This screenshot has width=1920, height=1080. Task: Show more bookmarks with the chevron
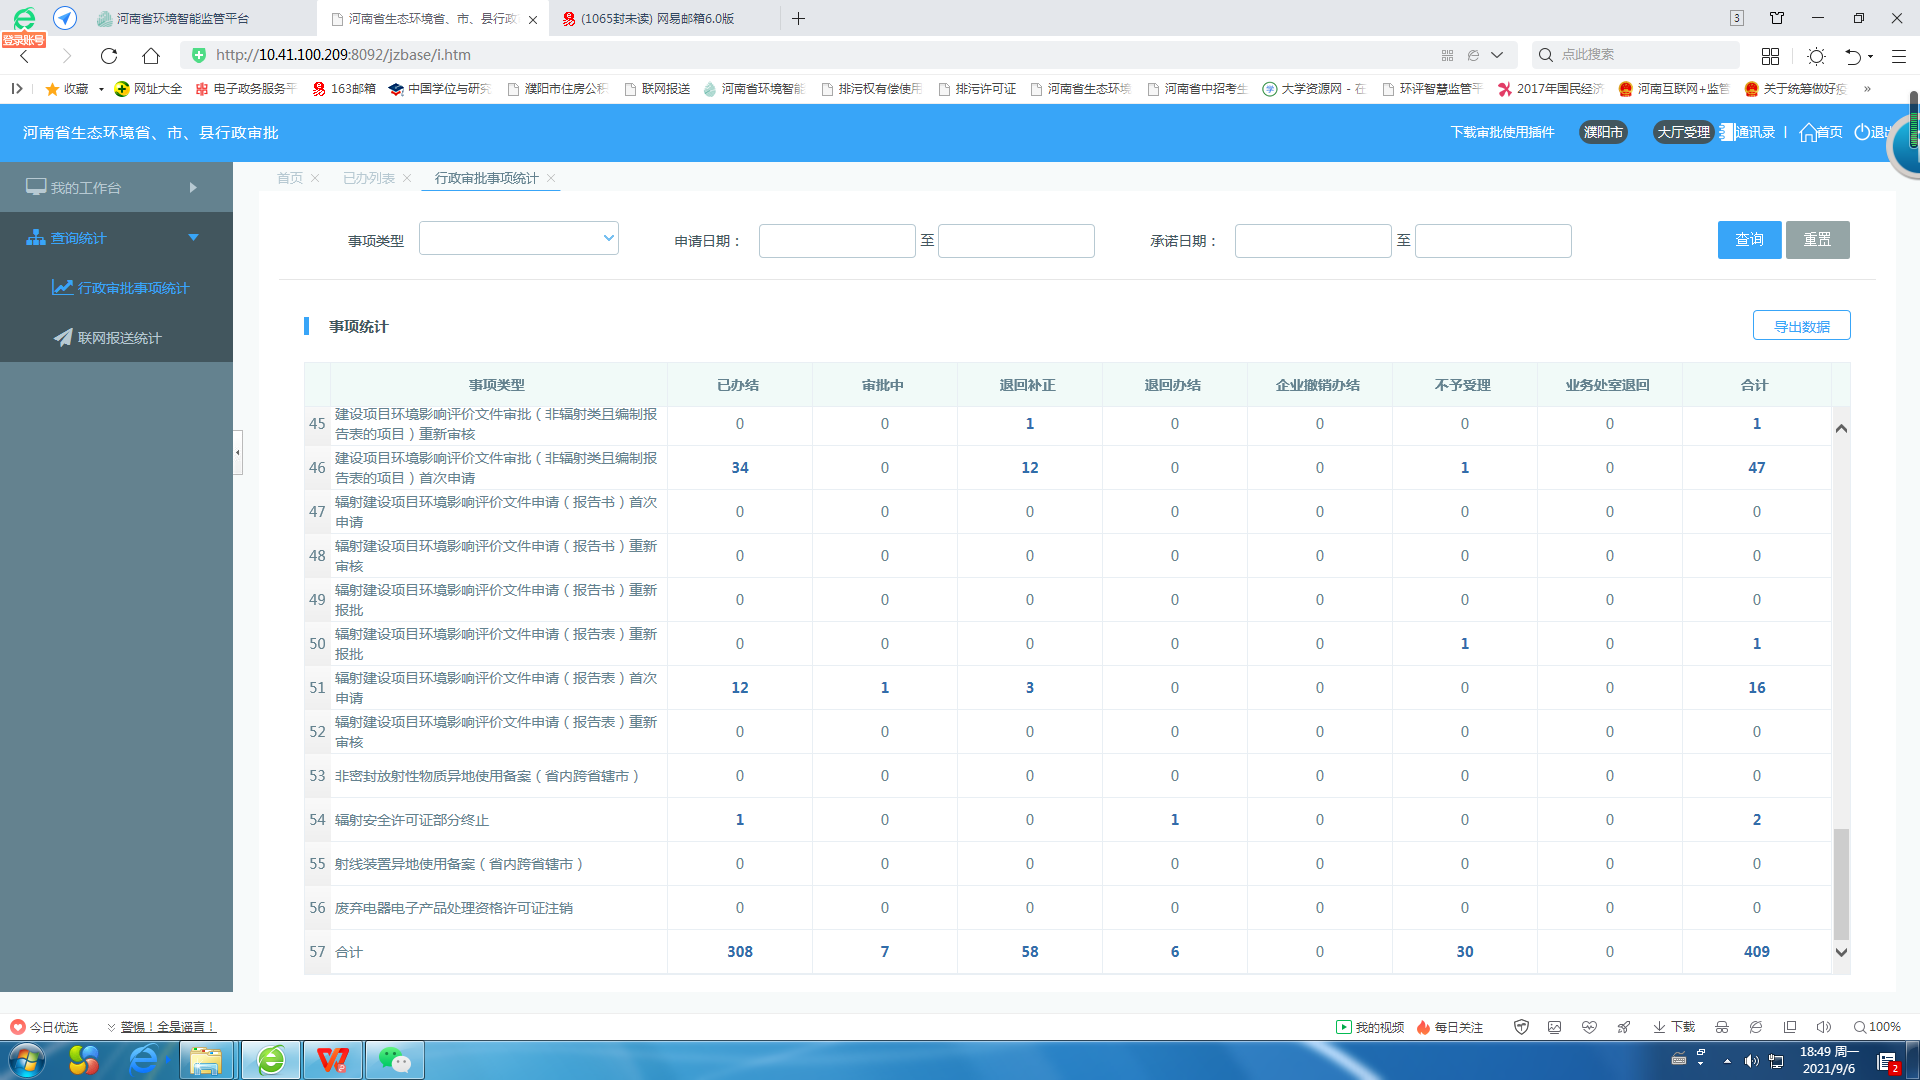[1867, 89]
